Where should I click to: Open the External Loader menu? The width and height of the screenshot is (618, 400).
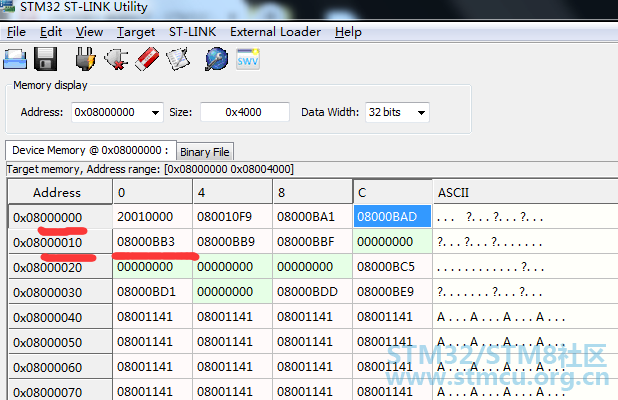click(275, 32)
